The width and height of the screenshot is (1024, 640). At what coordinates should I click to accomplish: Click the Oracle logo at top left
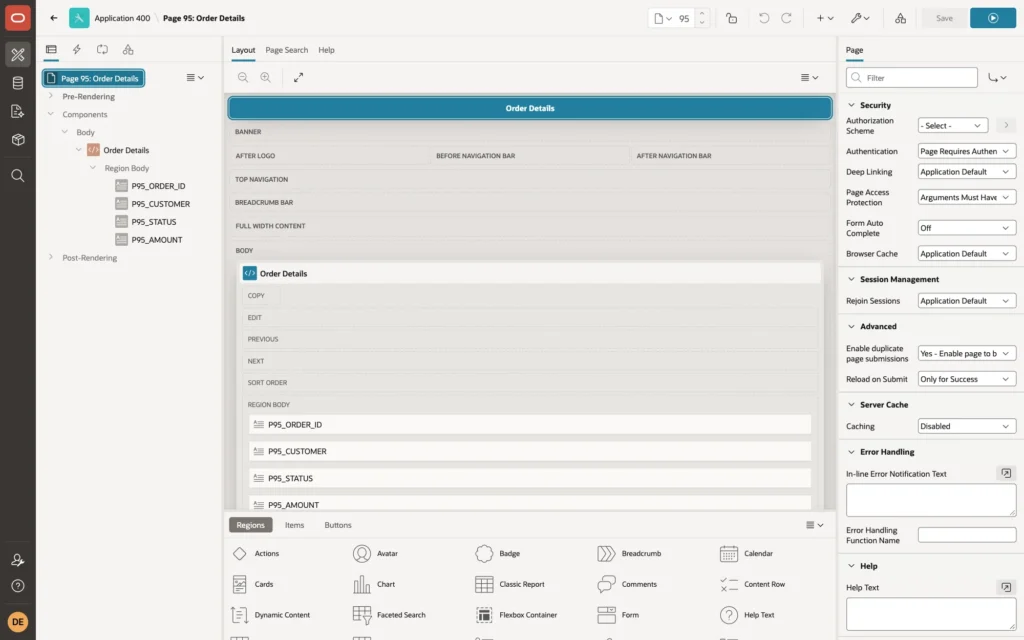[18, 18]
